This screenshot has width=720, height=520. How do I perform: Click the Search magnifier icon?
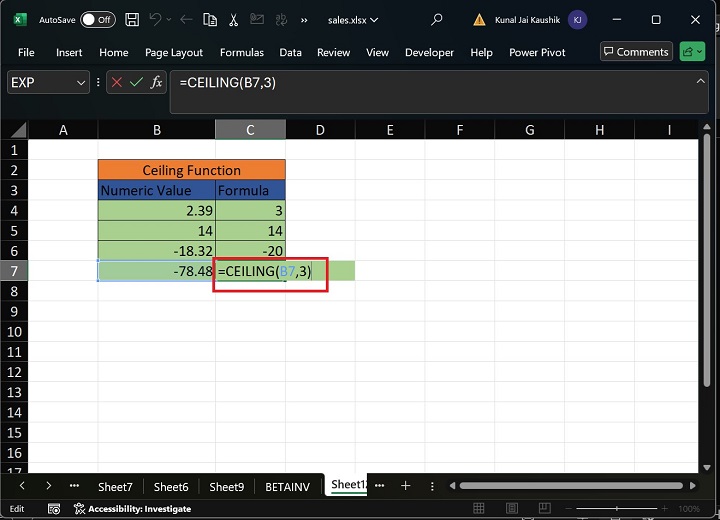437,19
